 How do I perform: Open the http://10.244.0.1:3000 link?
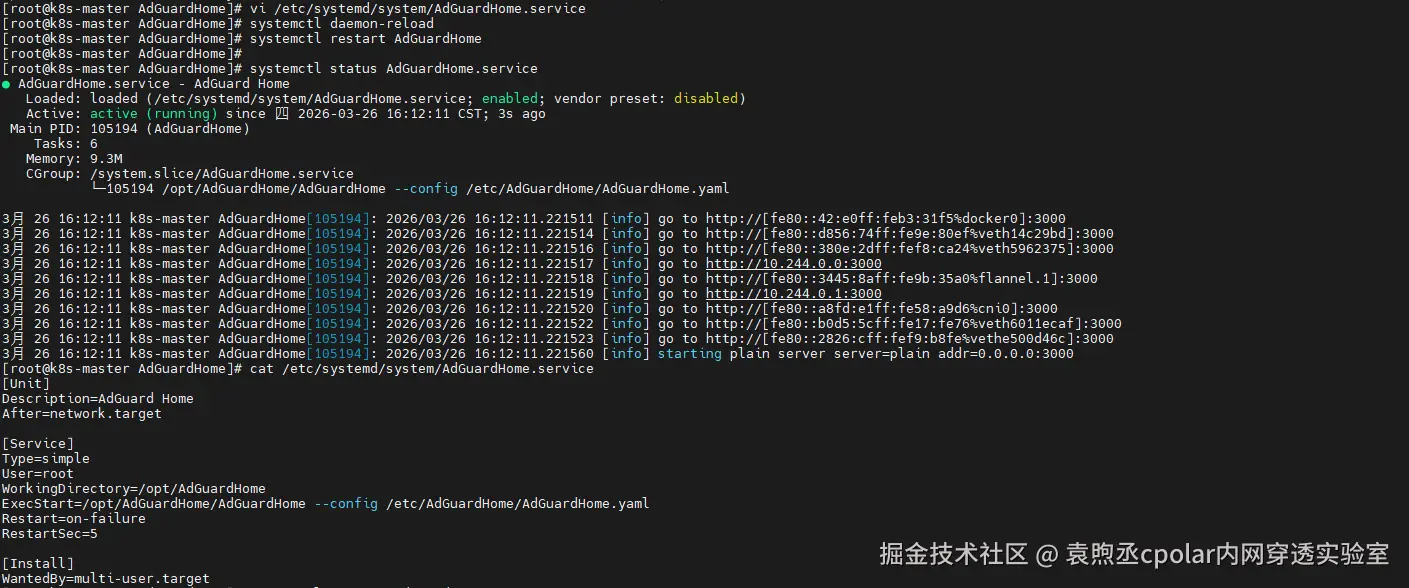tap(794, 294)
